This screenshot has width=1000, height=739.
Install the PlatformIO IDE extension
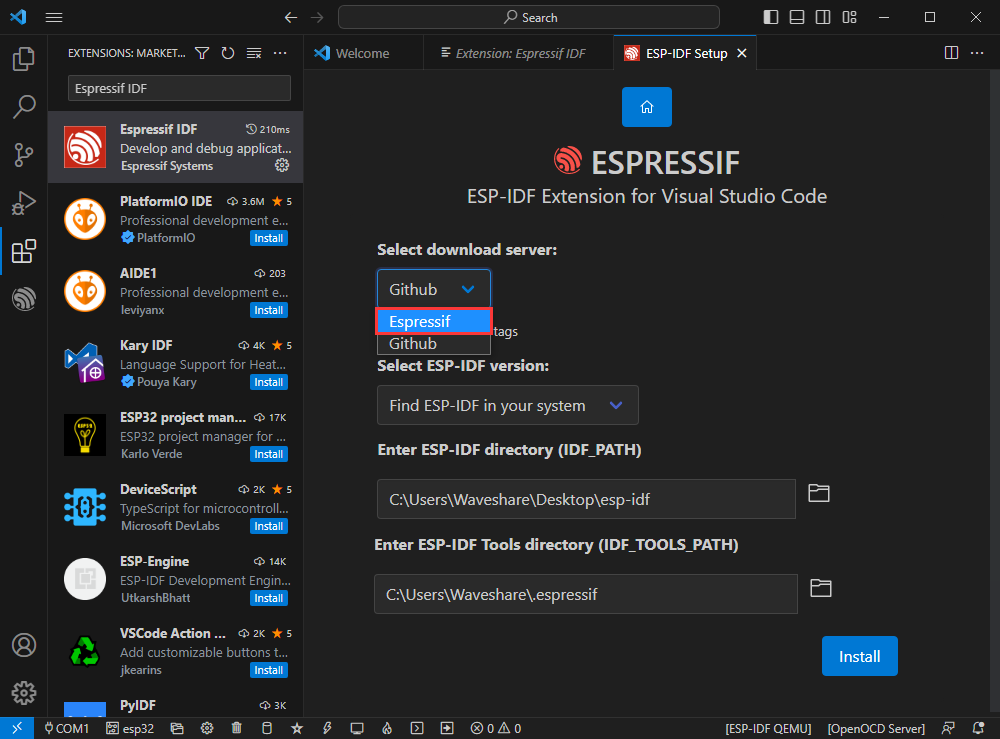268,238
